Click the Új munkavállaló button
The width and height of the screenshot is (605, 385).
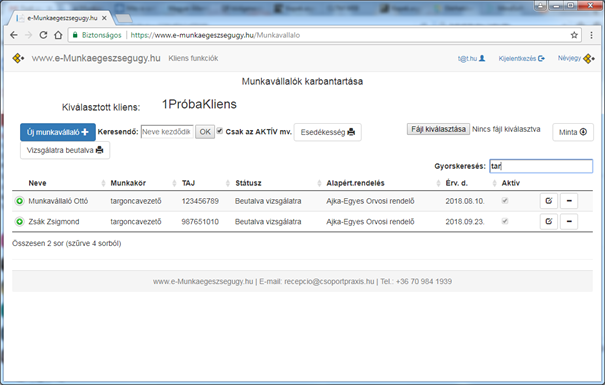point(58,132)
